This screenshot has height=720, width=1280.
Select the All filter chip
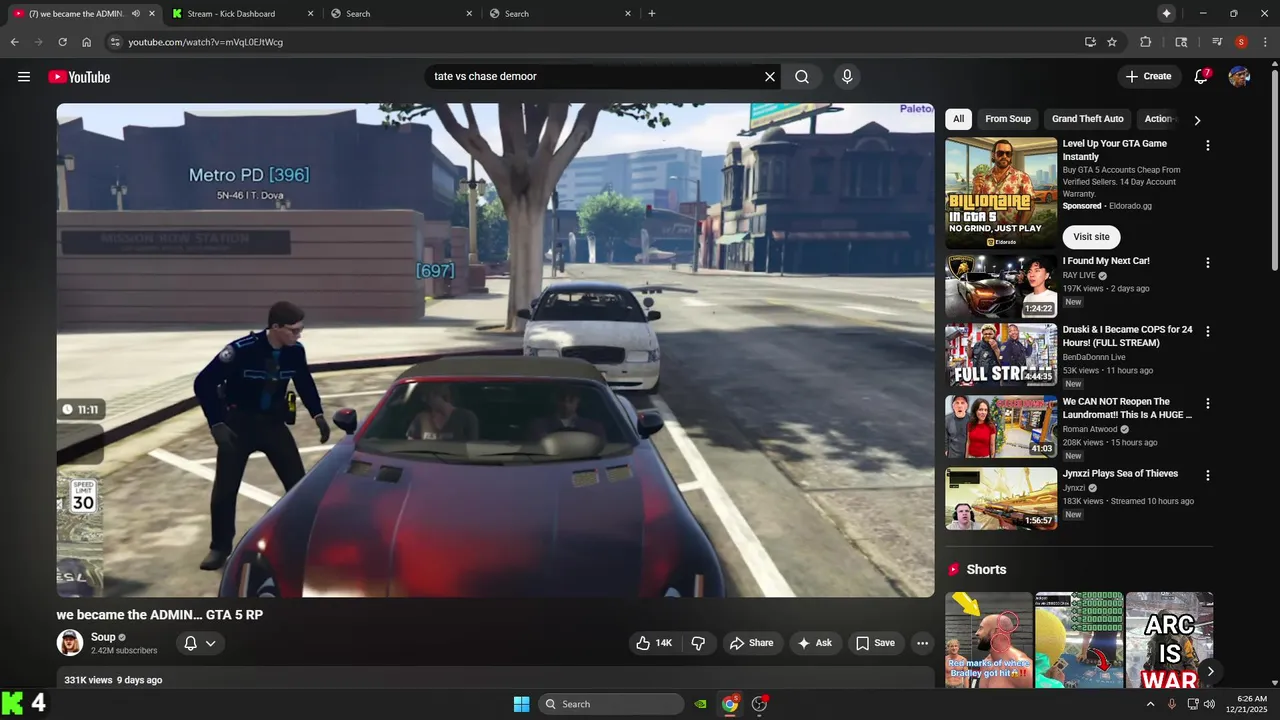coord(958,119)
